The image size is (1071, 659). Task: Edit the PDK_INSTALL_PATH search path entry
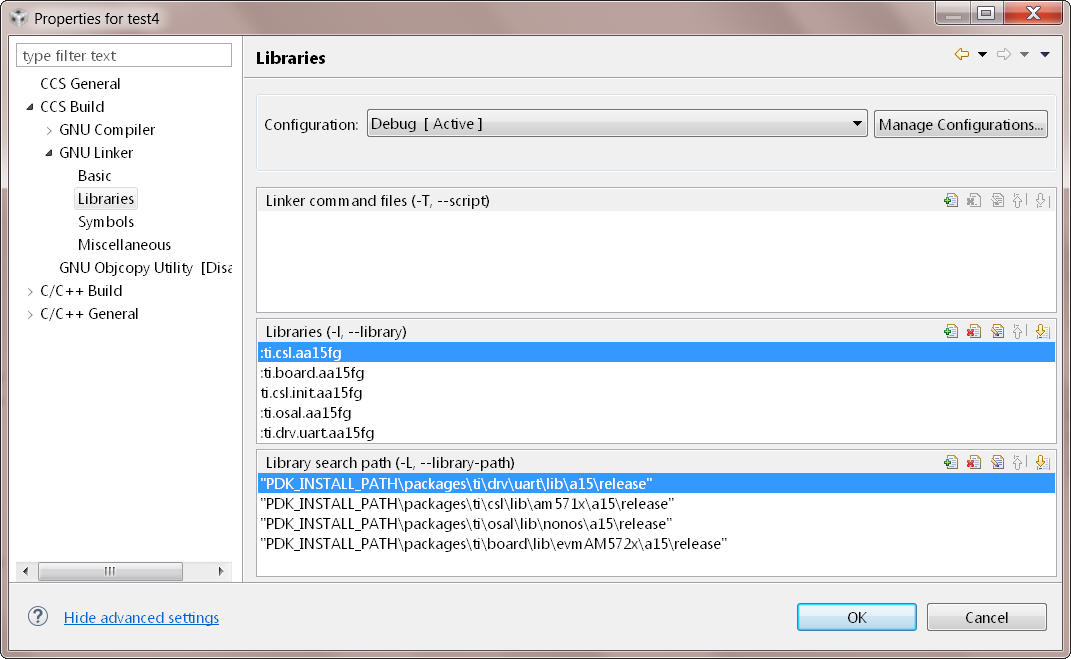[x=997, y=462]
